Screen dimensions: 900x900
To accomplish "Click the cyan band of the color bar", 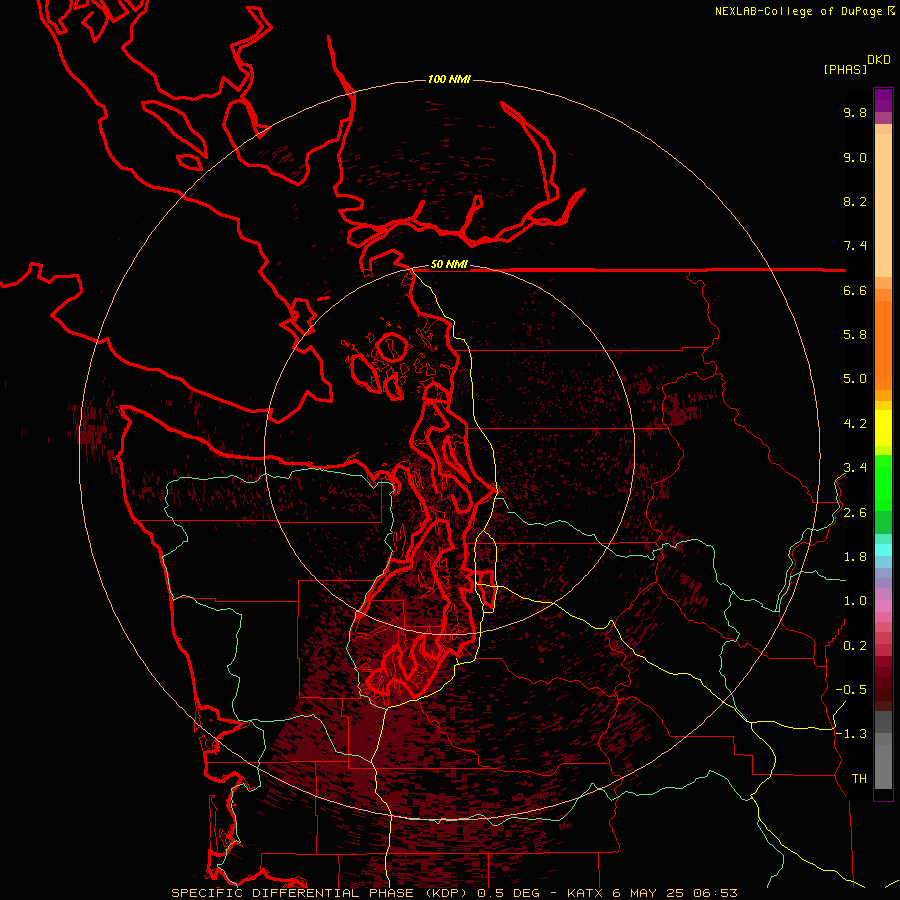I will pos(883,549).
